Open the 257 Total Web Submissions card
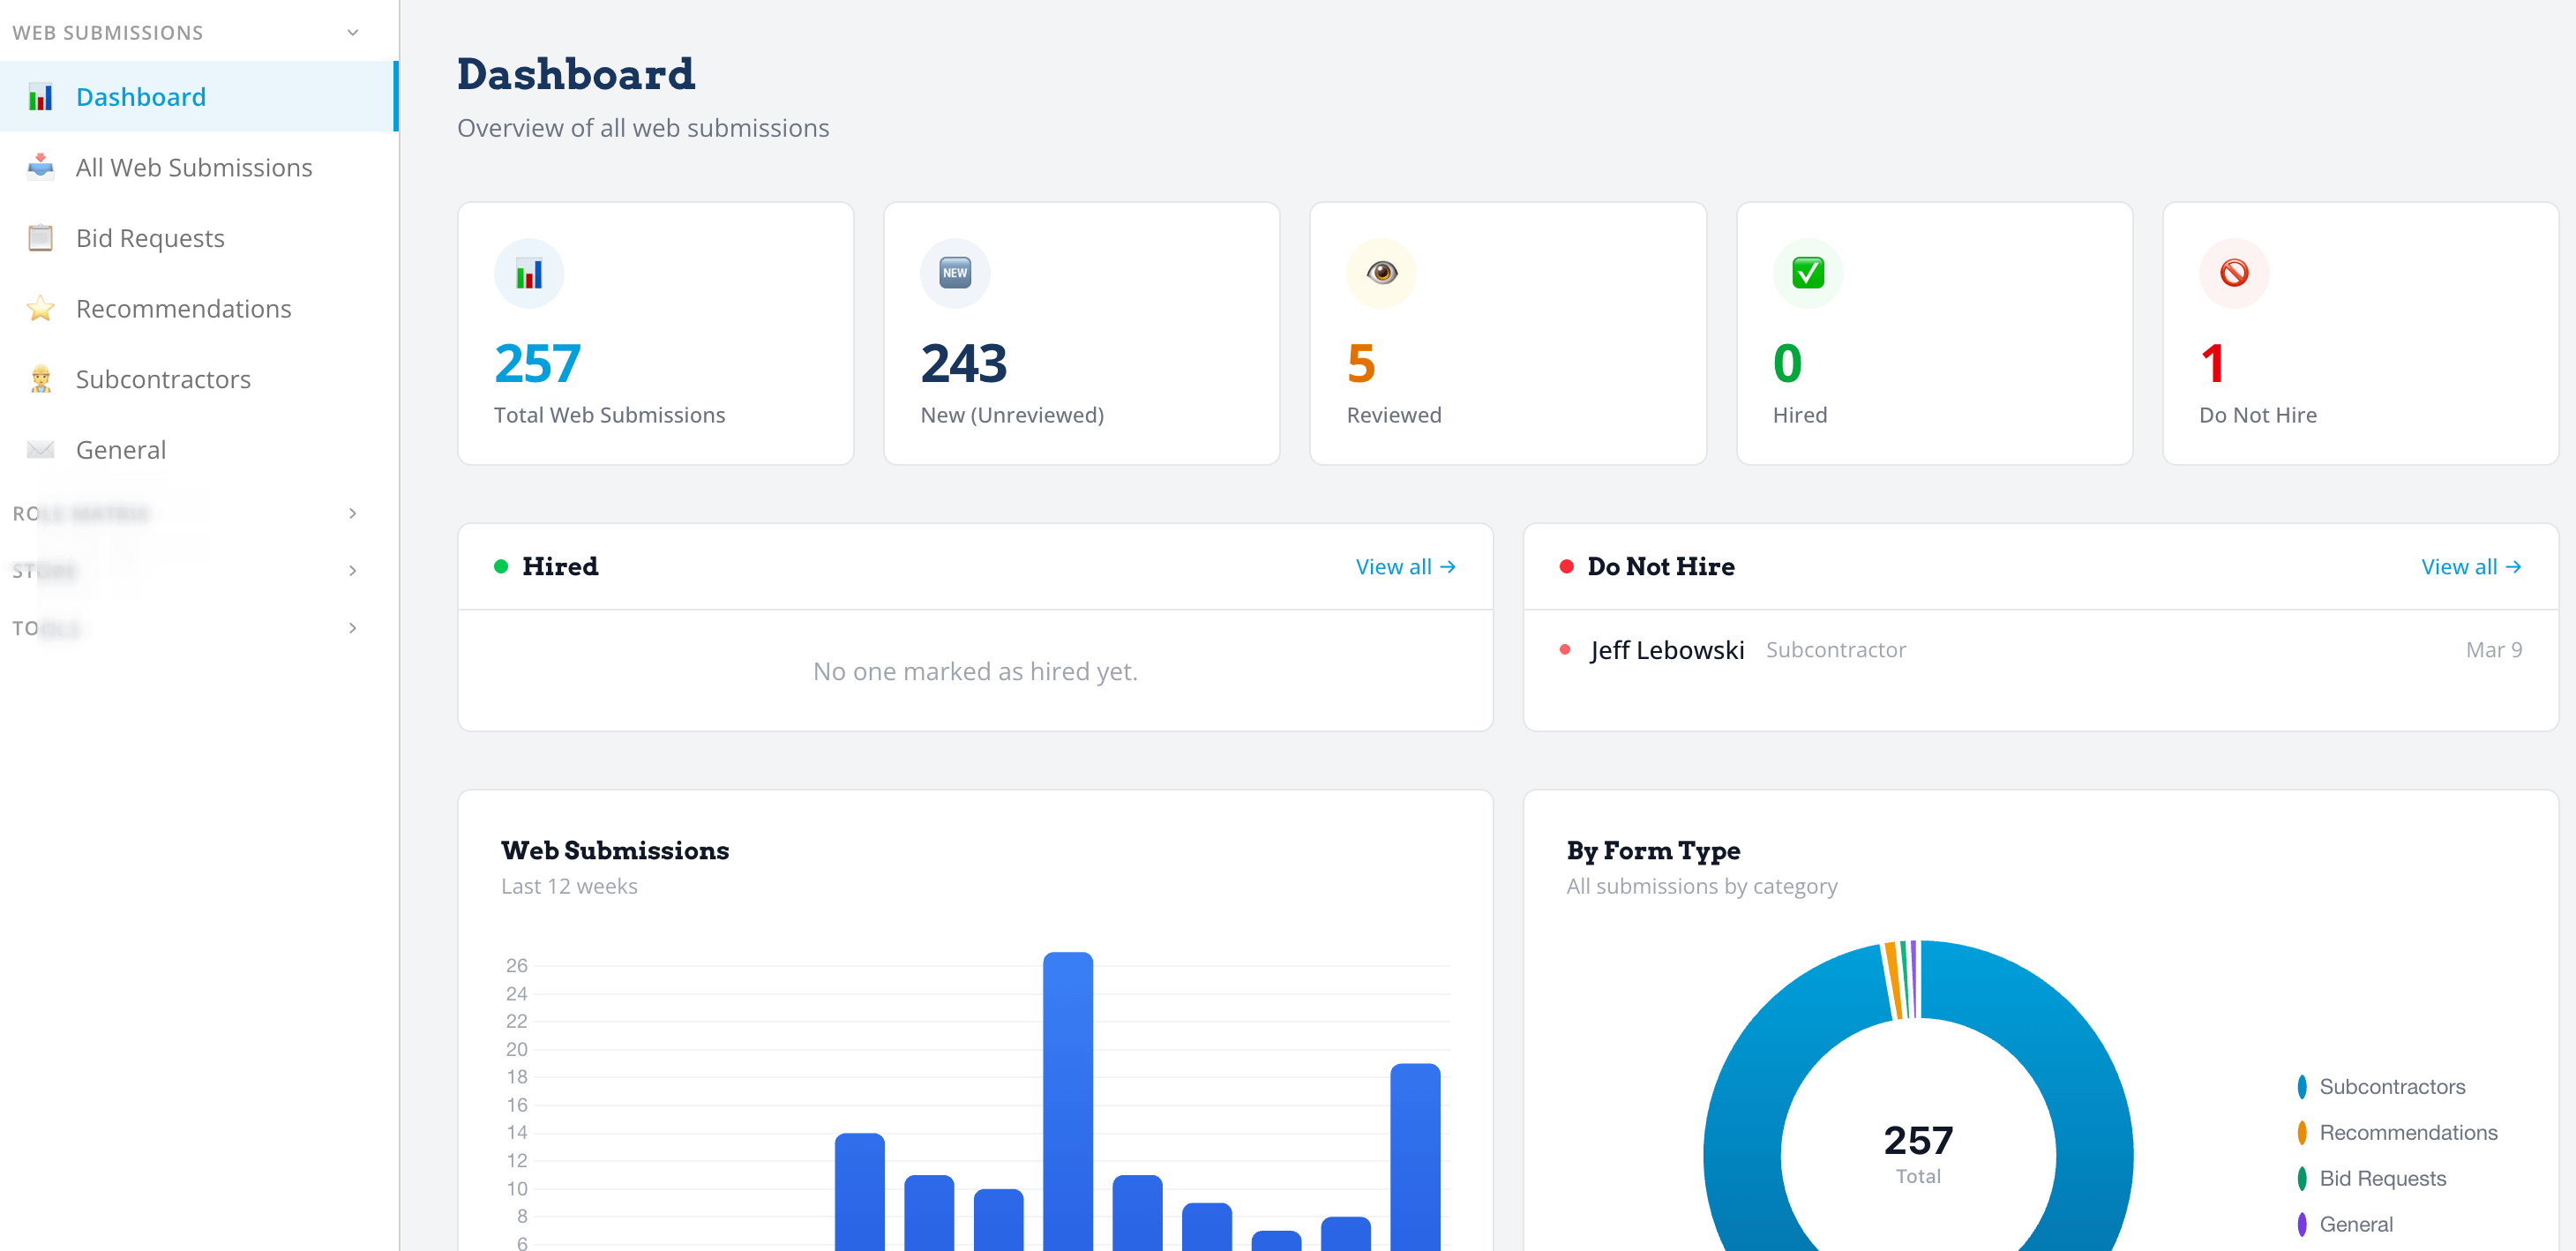Image resolution: width=2576 pixels, height=1251 pixels. 655,333
